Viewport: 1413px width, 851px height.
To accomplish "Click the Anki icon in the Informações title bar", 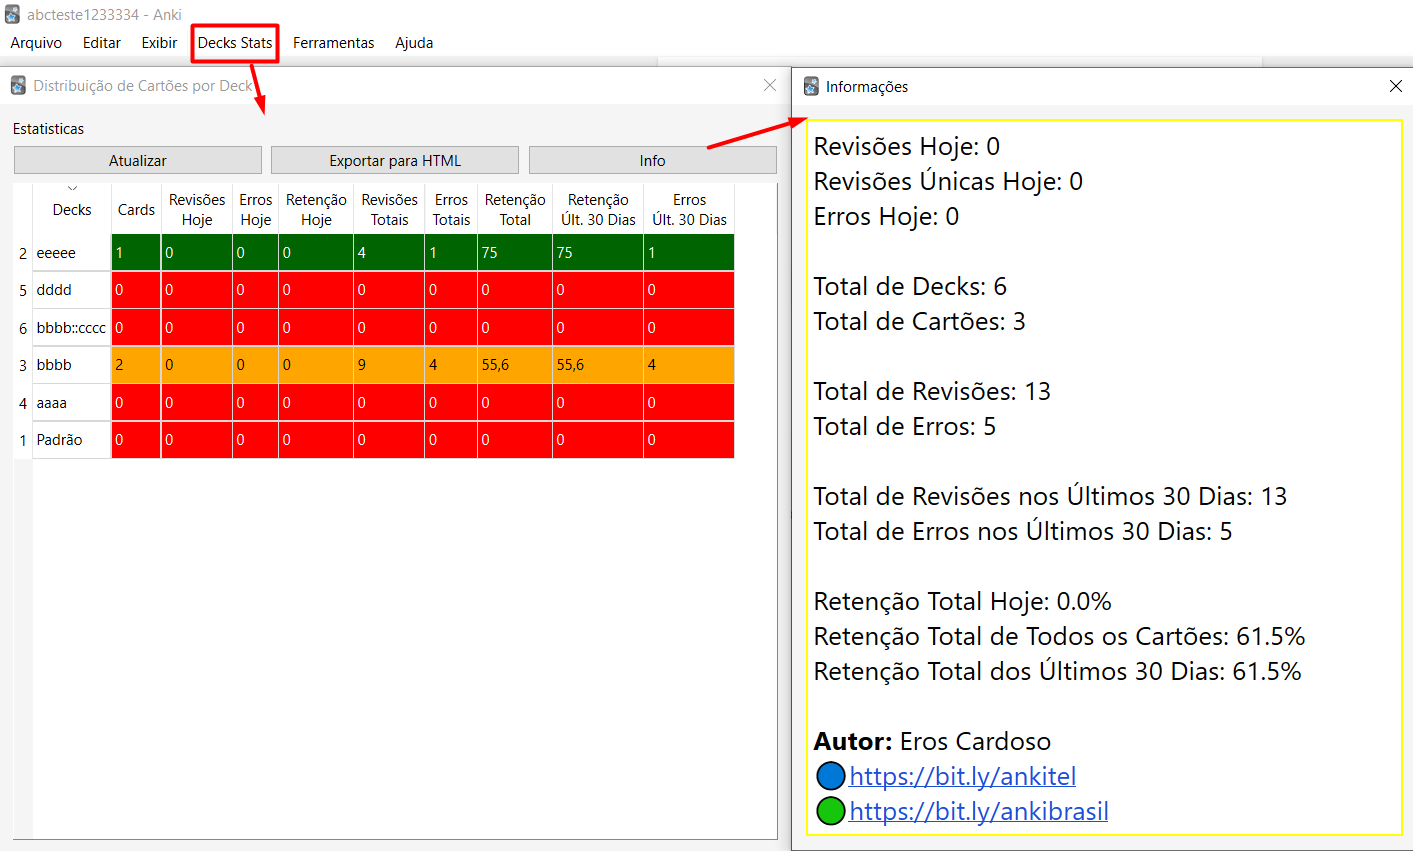I will pos(811,87).
